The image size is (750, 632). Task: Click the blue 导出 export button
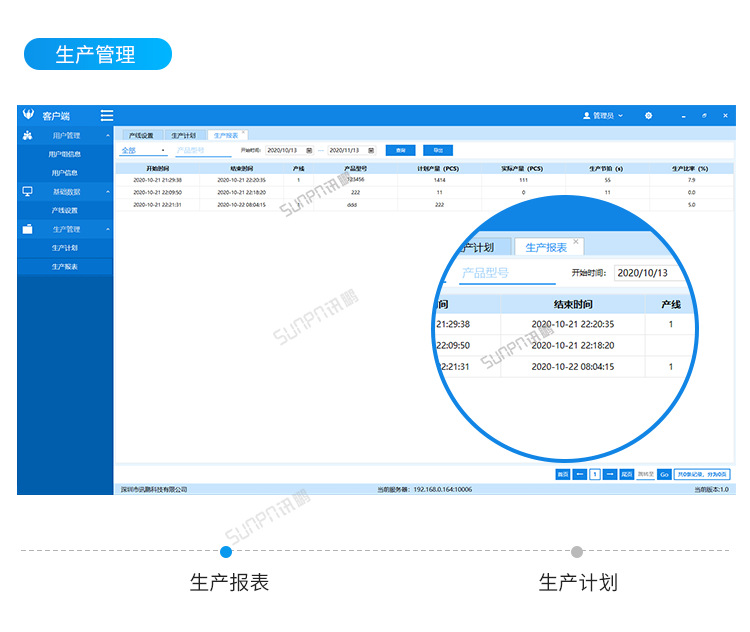[438, 150]
